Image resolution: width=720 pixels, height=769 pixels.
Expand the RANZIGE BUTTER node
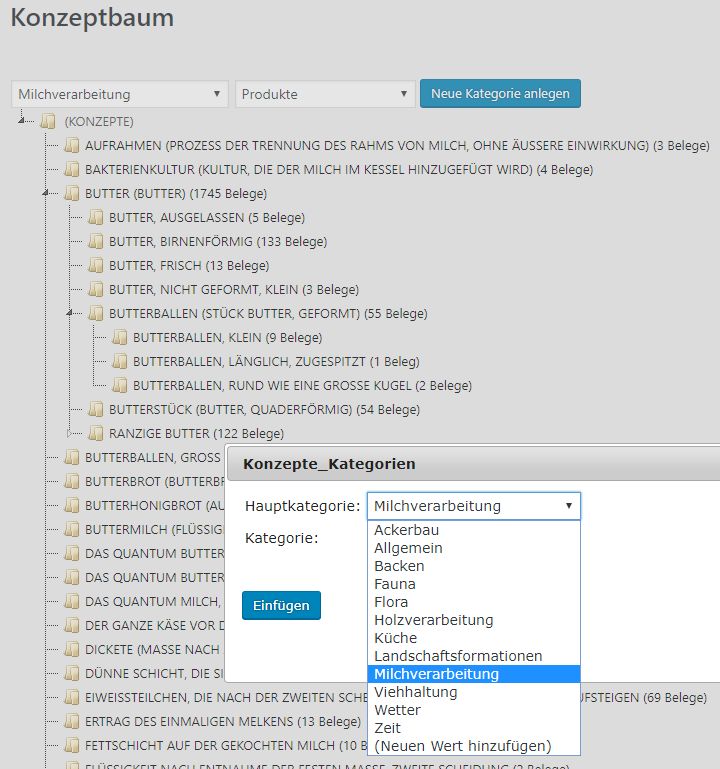click(x=70, y=433)
